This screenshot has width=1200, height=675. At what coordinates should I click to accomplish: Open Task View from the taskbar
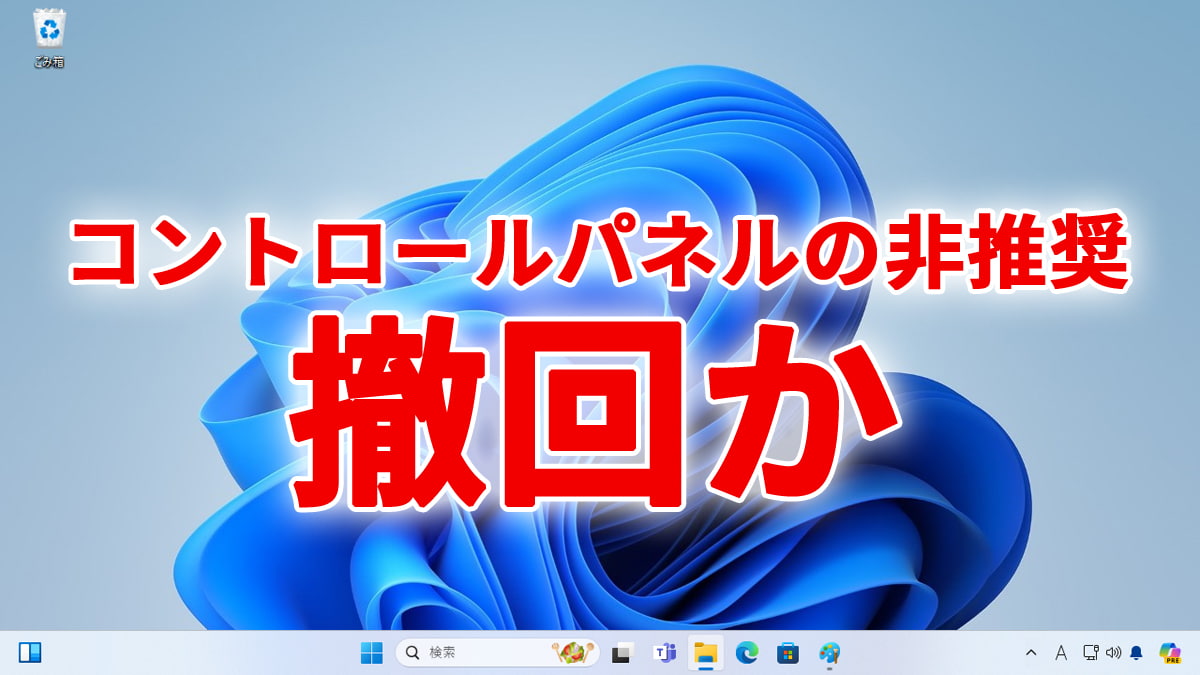point(622,653)
